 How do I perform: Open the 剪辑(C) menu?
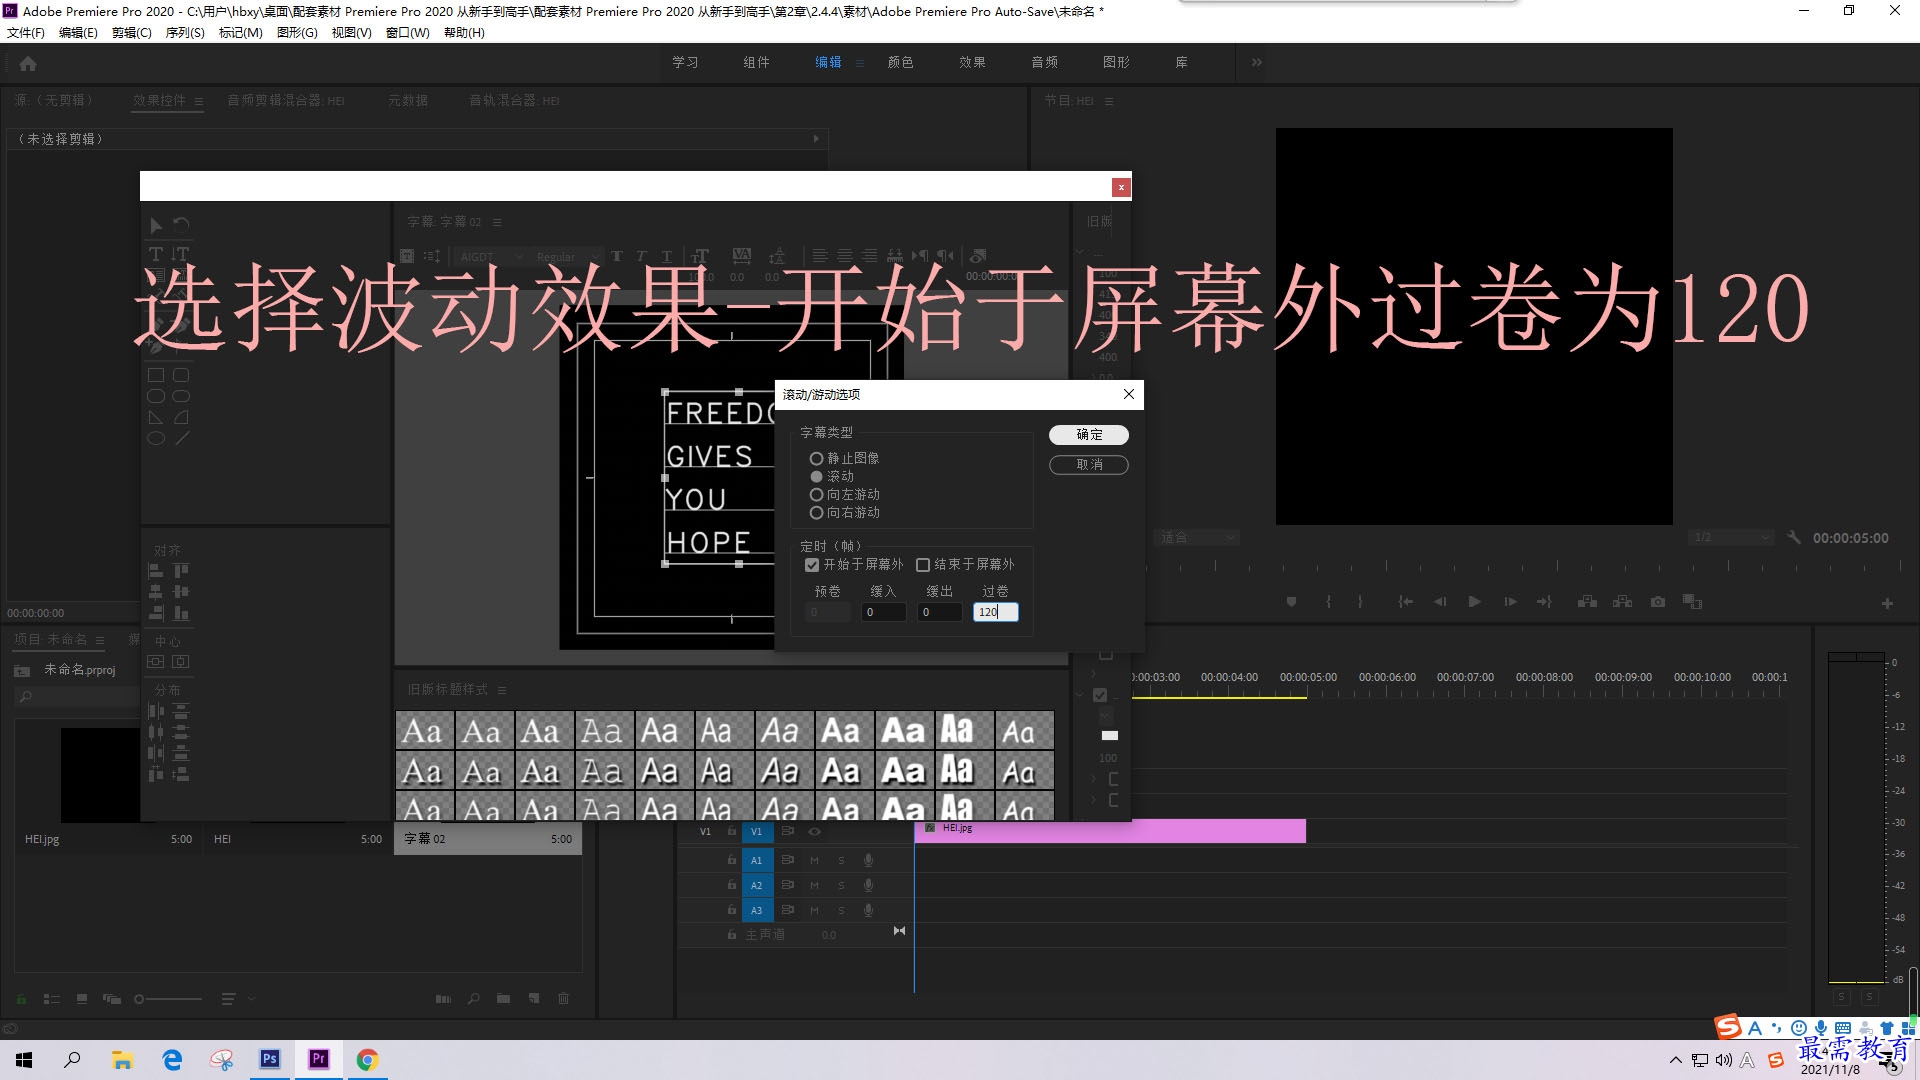(x=131, y=32)
